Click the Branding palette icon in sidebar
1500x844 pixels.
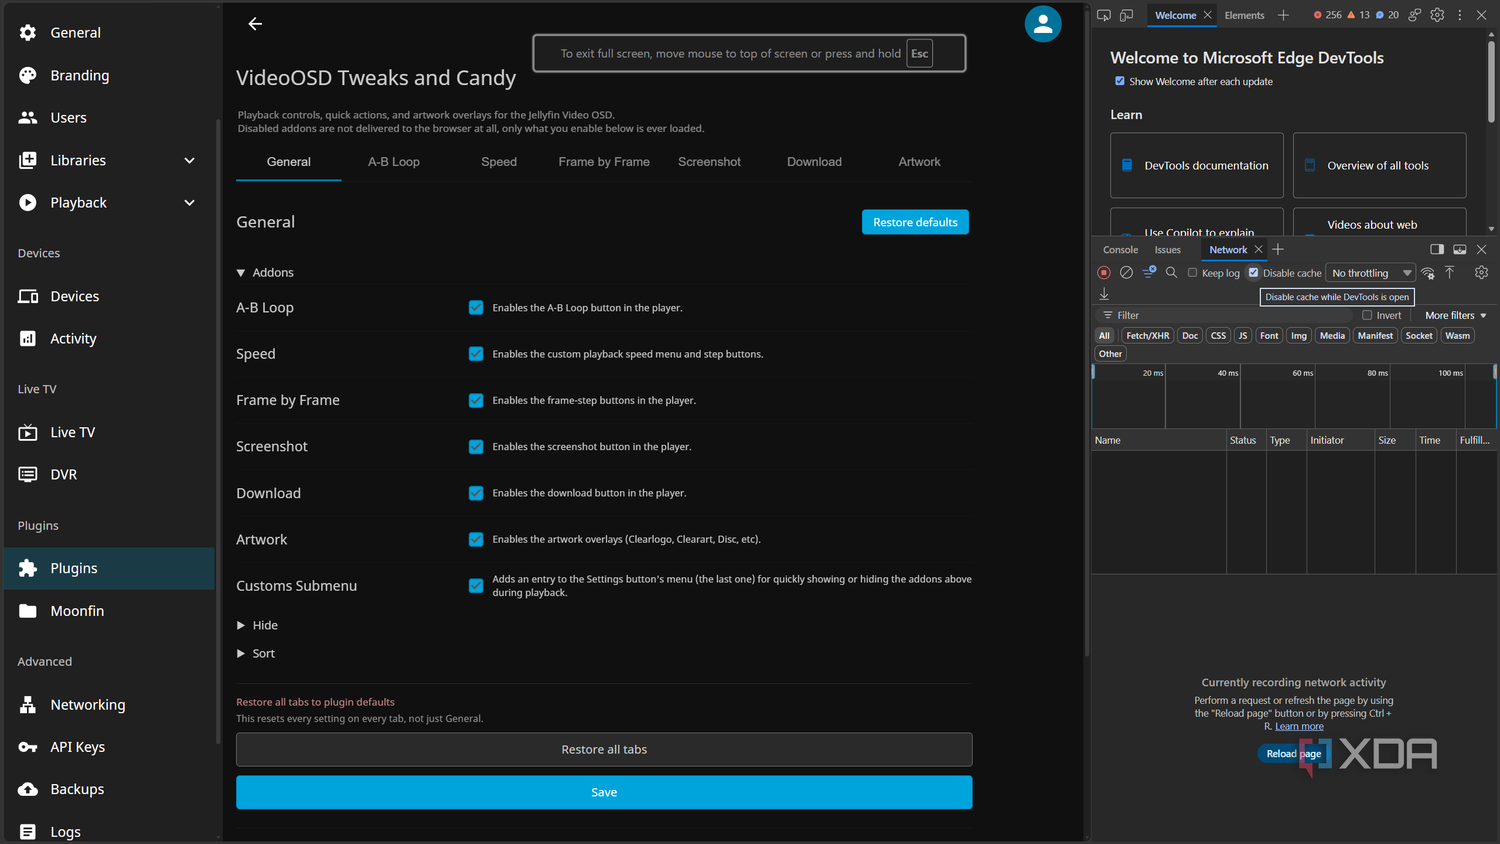point(28,75)
